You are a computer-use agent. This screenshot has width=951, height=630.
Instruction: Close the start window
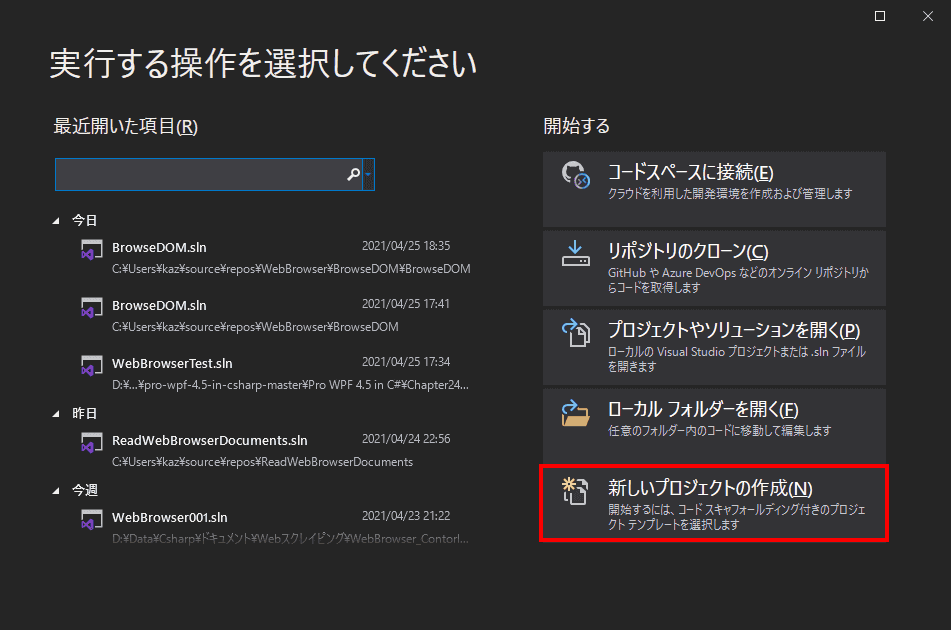(x=927, y=16)
